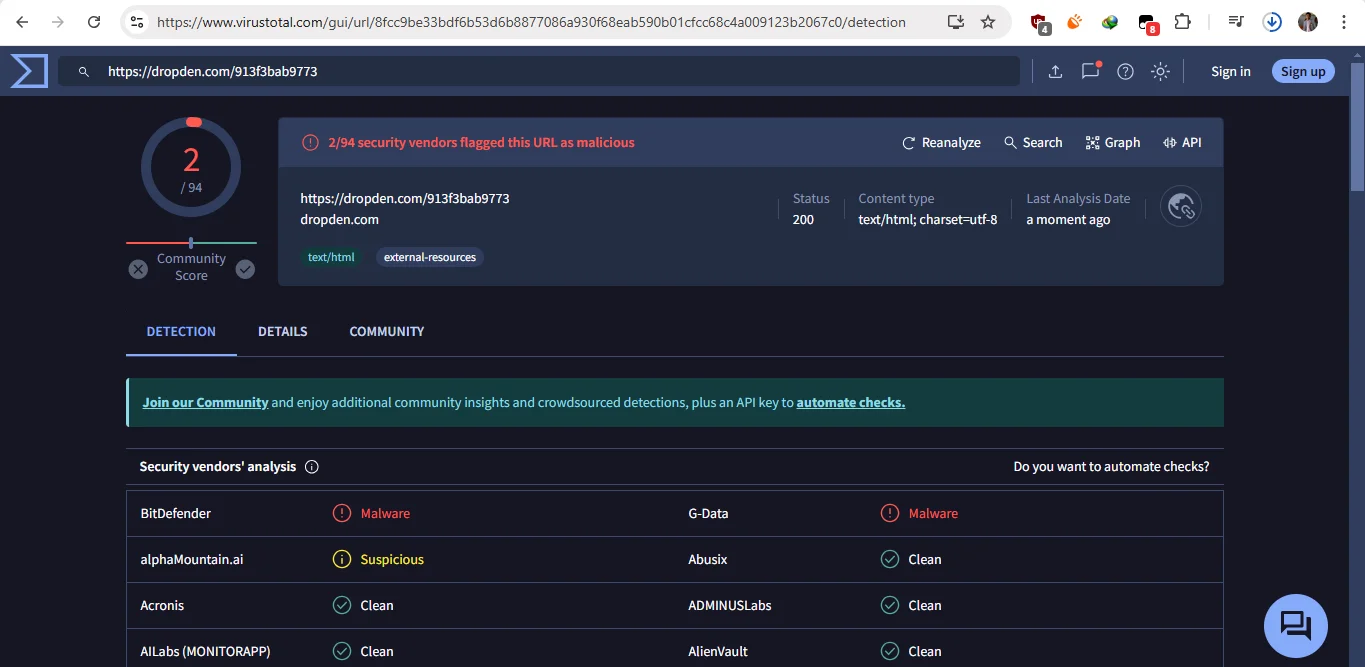Click Do you want to automate checks?
This screenshot has width=1365, height=667.
click(x=1111, y=467)
